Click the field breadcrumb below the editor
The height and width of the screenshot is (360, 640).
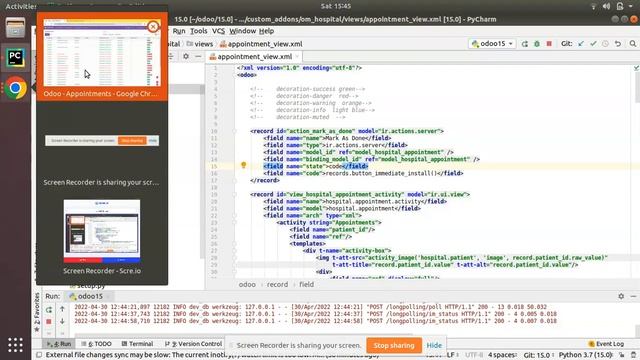(x=306, y=284)
